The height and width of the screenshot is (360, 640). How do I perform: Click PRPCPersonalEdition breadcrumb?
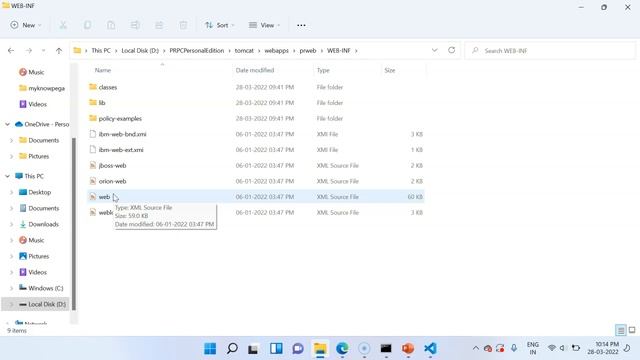pyautogui.click(x=197, y=51)
